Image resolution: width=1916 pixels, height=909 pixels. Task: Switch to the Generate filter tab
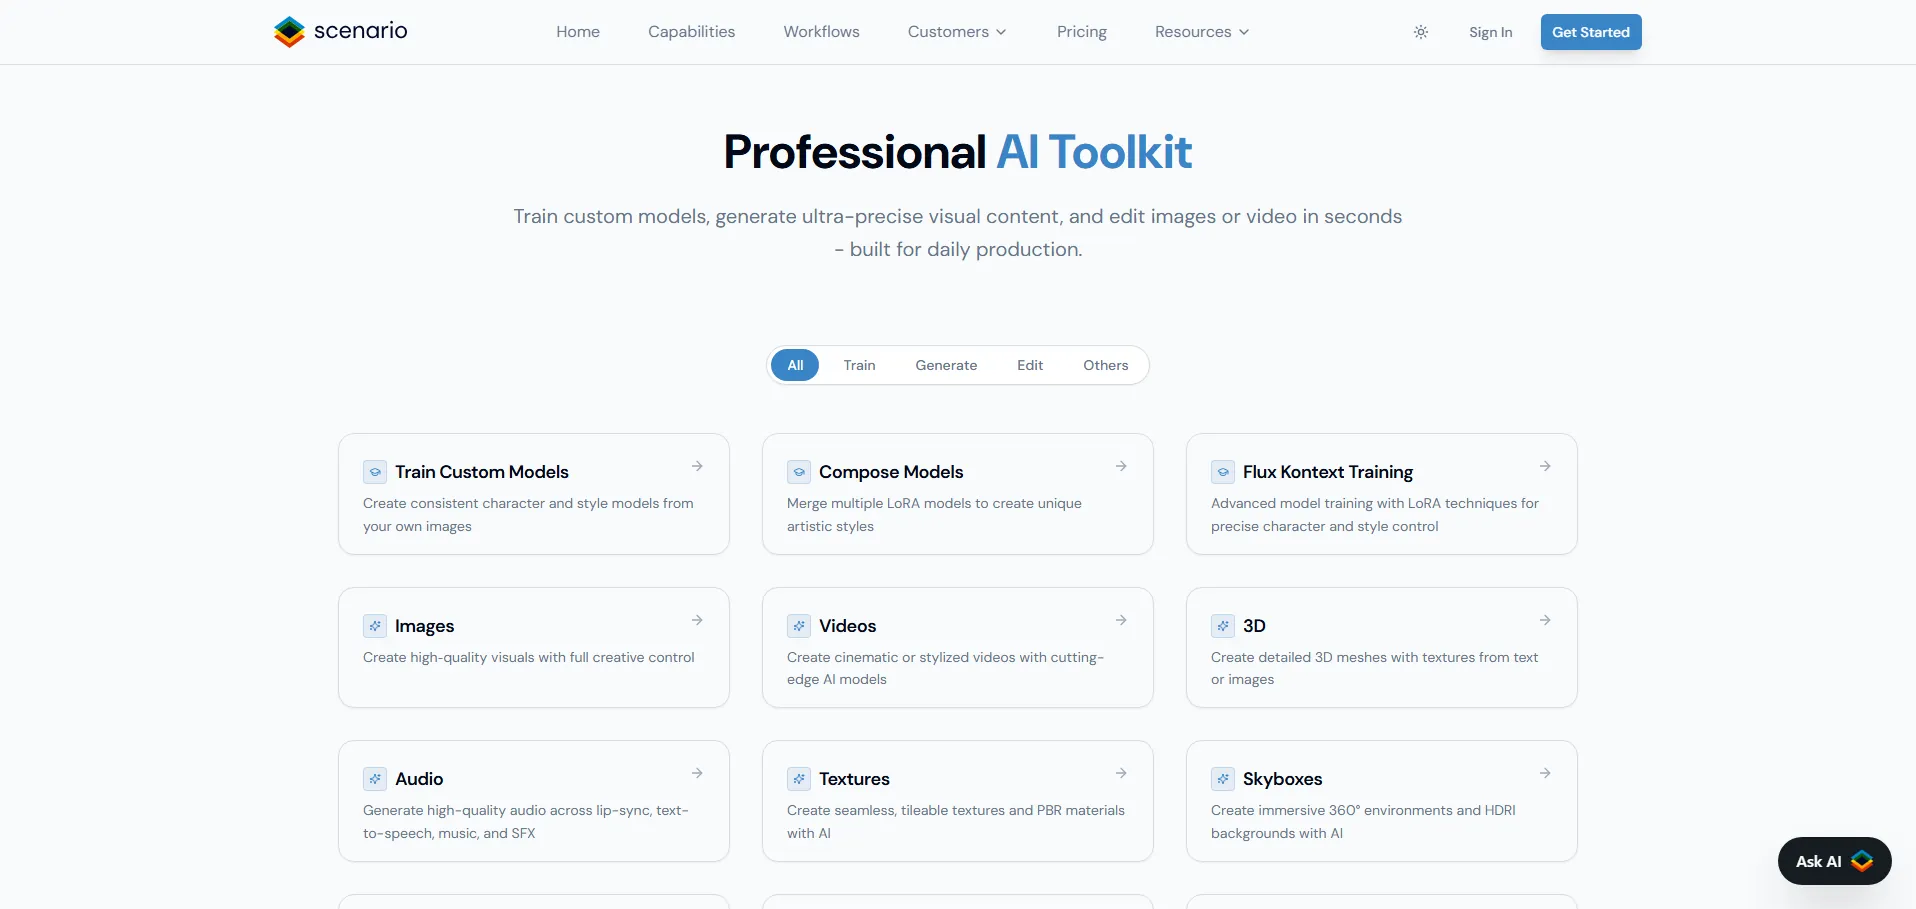pos(946,365)
